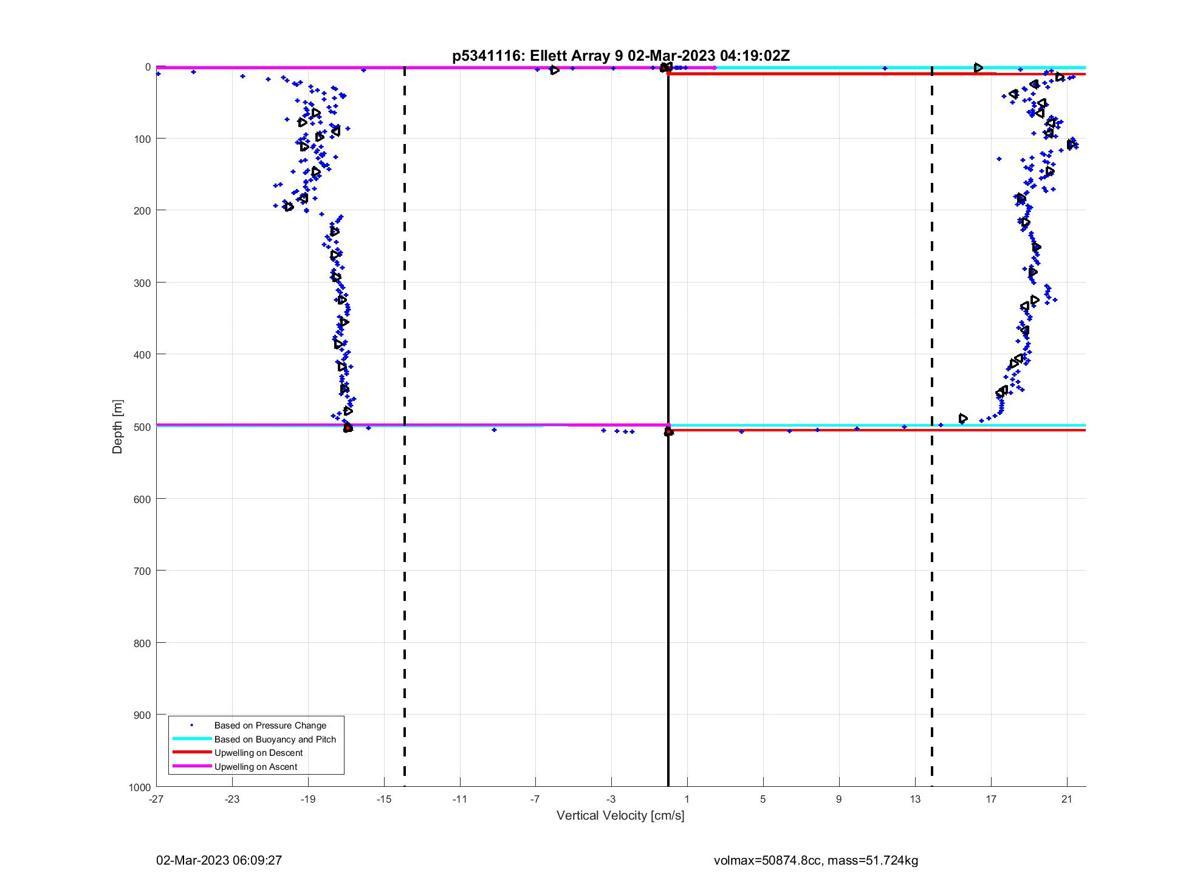This screenshot has width=1200, height=885.
Task: Click the cyan line swatch in the legend
Action: click(x=191, y=739)
